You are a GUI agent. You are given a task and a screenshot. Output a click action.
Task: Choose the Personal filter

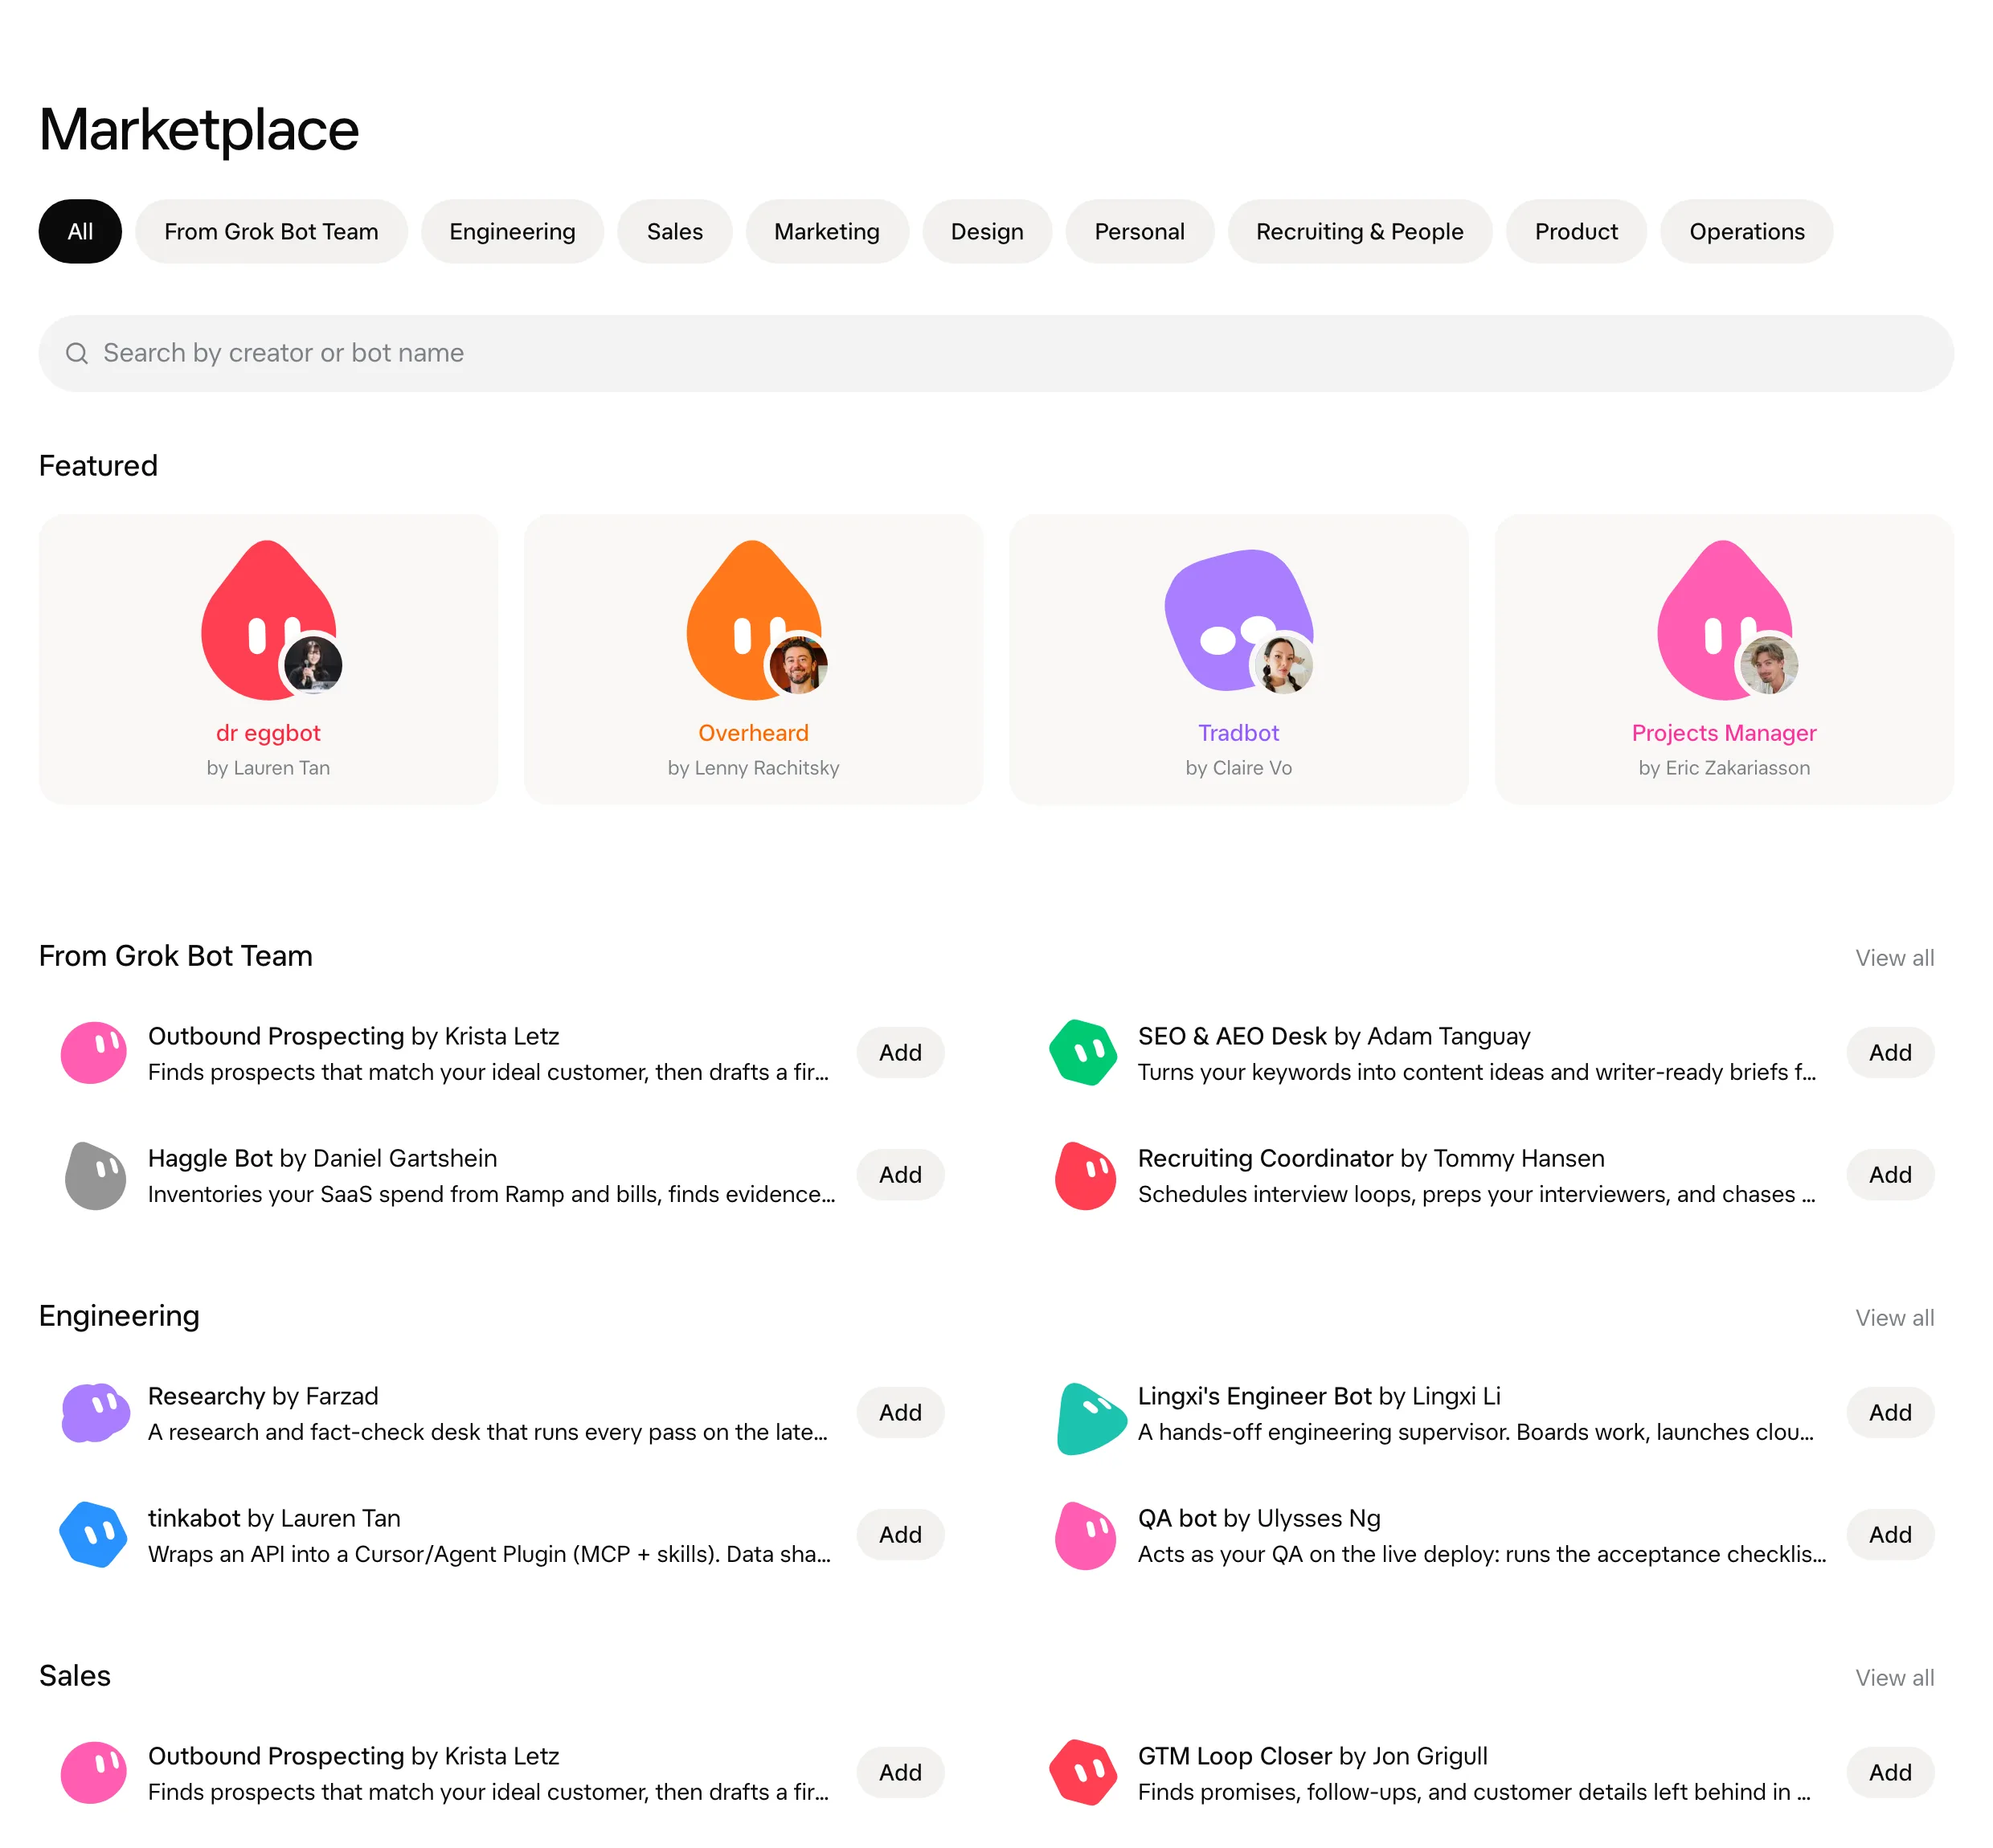(x=1139, y=231)
